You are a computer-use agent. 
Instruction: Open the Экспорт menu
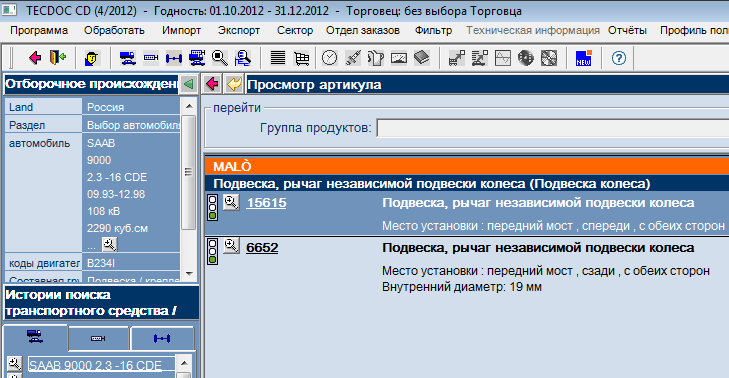239,30
